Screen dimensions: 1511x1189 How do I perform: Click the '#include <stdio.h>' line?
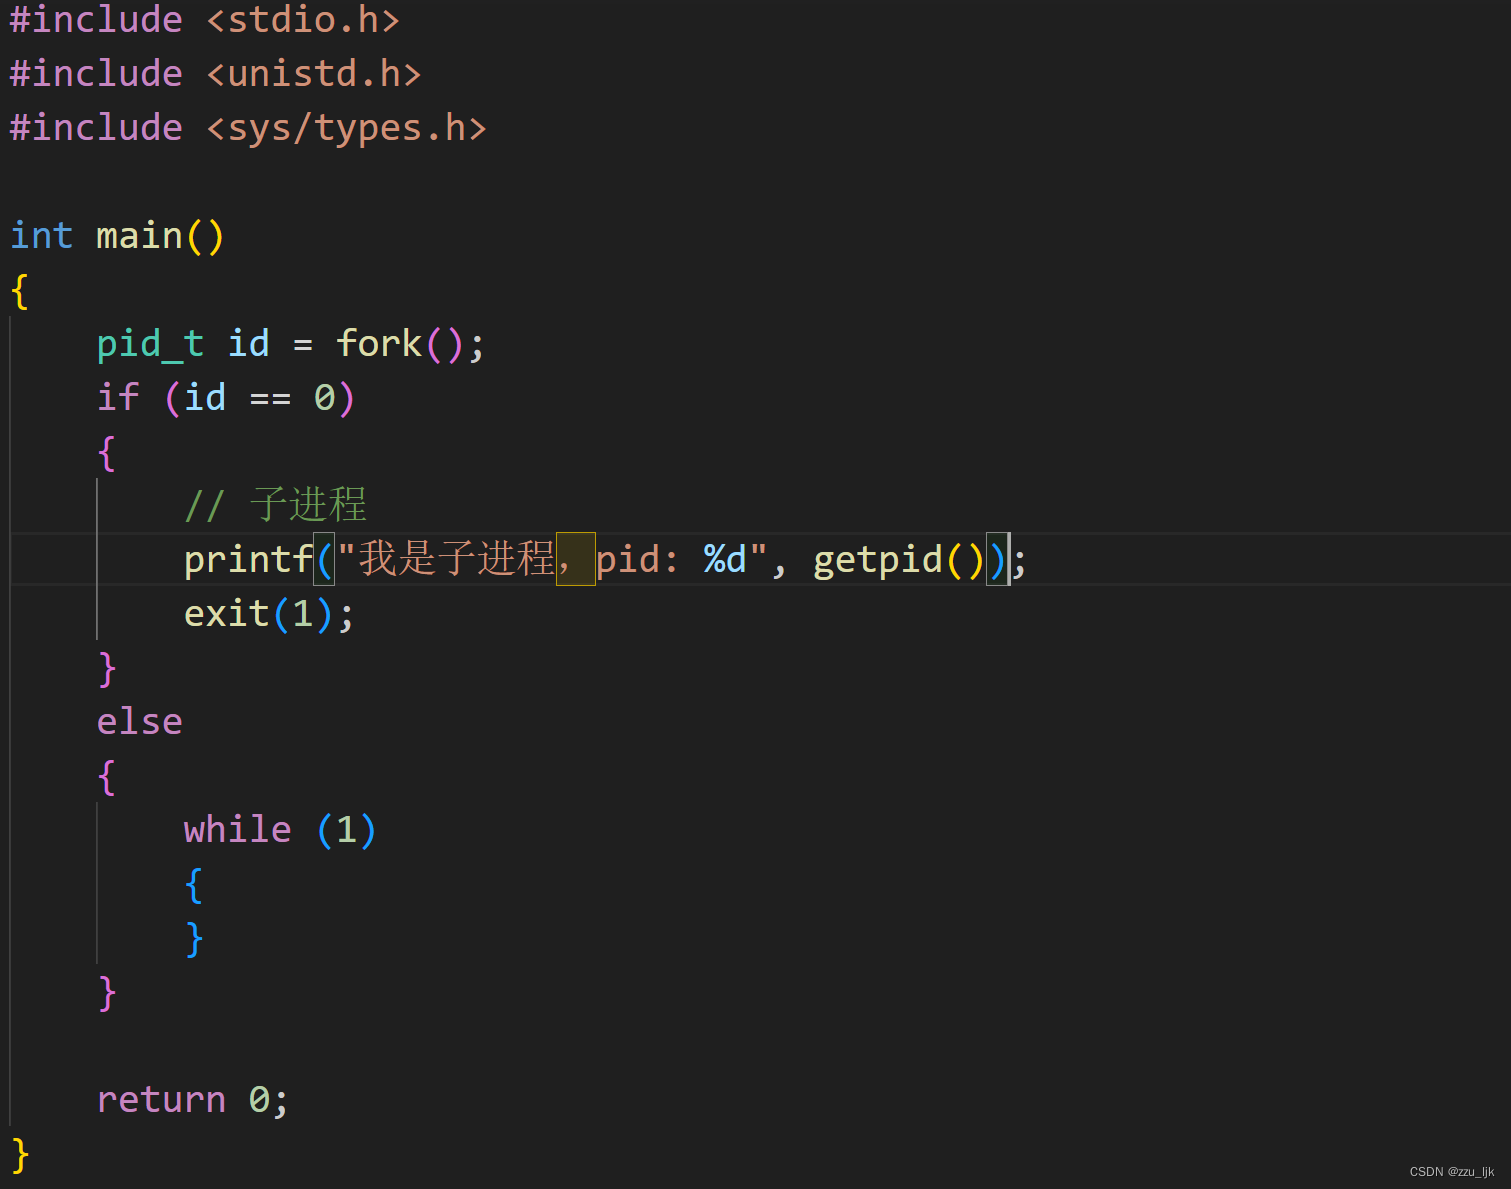click(x=205, y=20)
